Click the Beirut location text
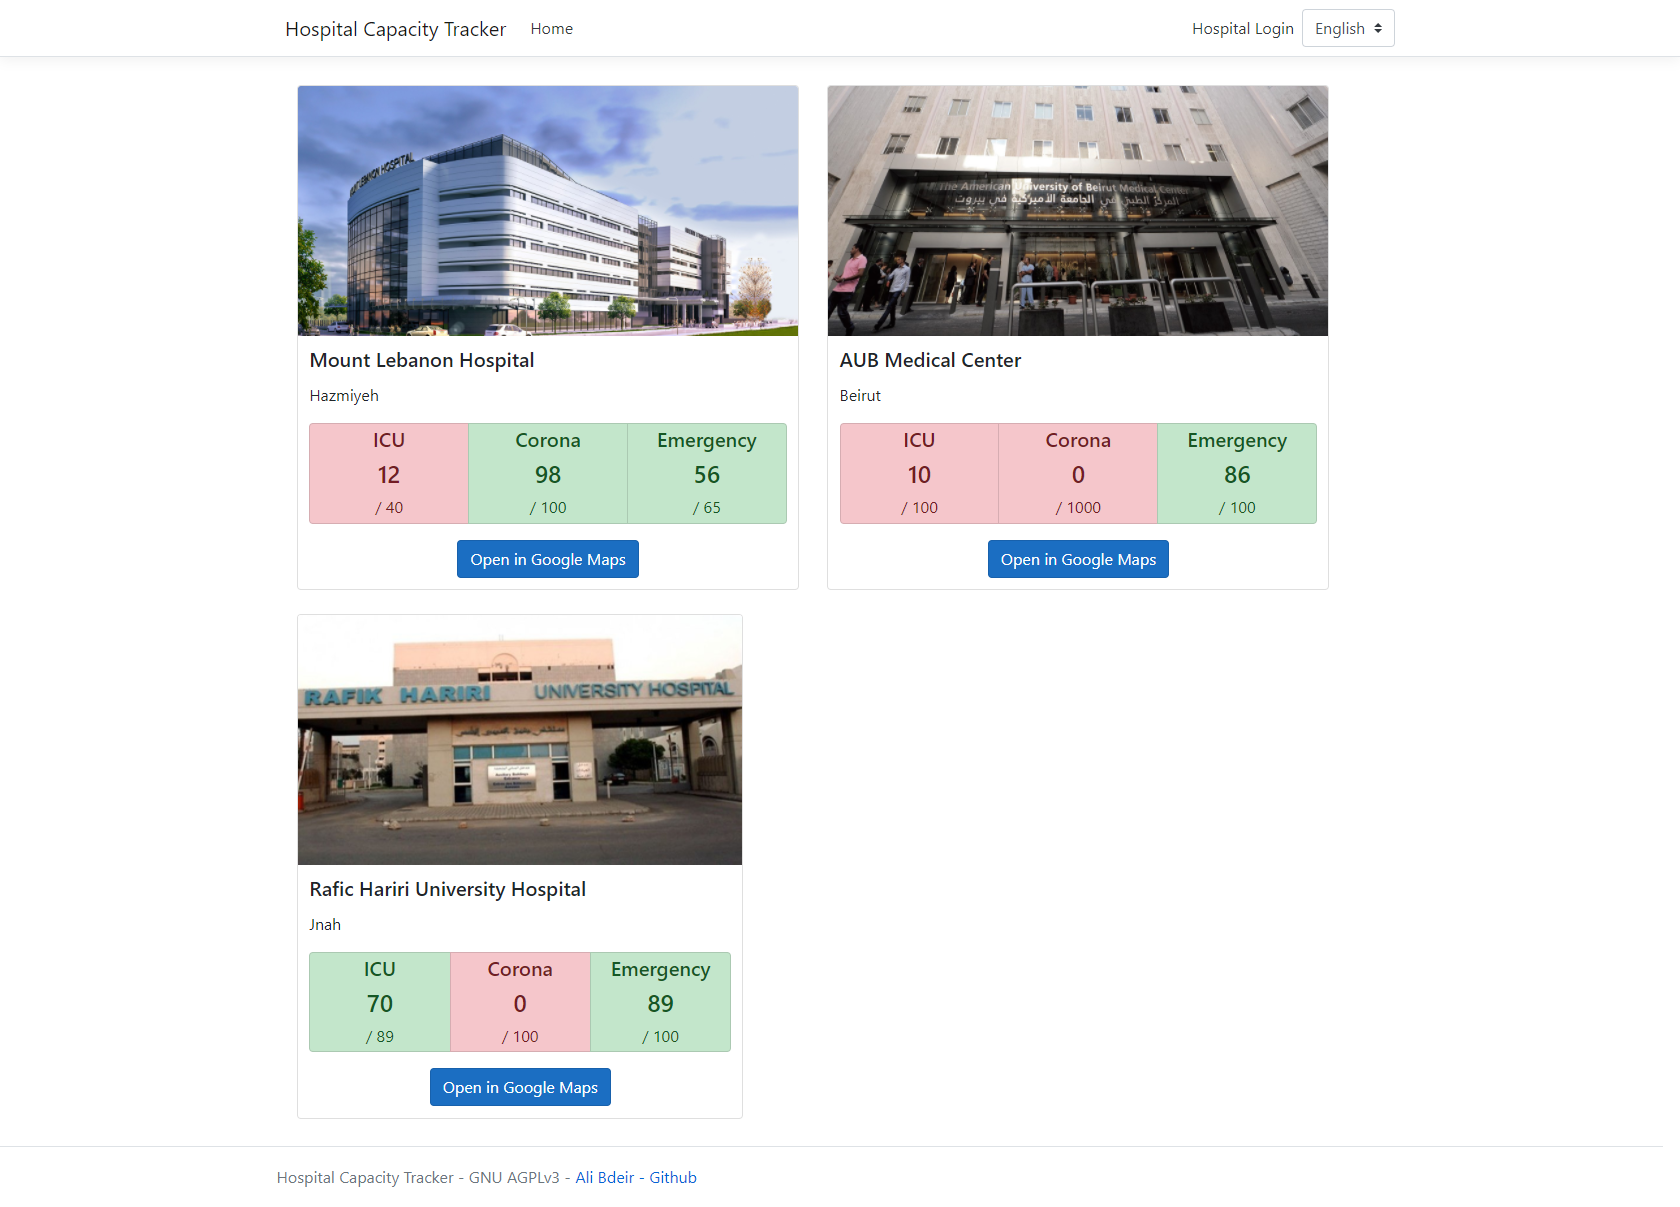This screenshot has height=1207, width=1680. [x=860, y=395]
